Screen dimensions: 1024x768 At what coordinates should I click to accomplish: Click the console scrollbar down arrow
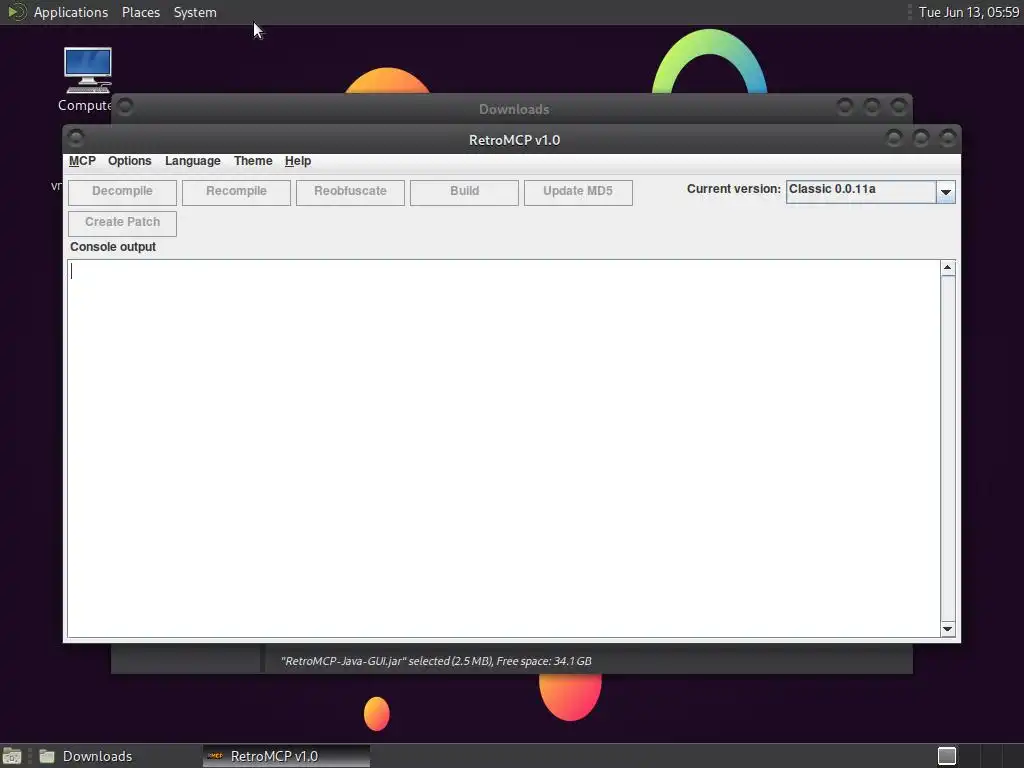pos(948,630)
